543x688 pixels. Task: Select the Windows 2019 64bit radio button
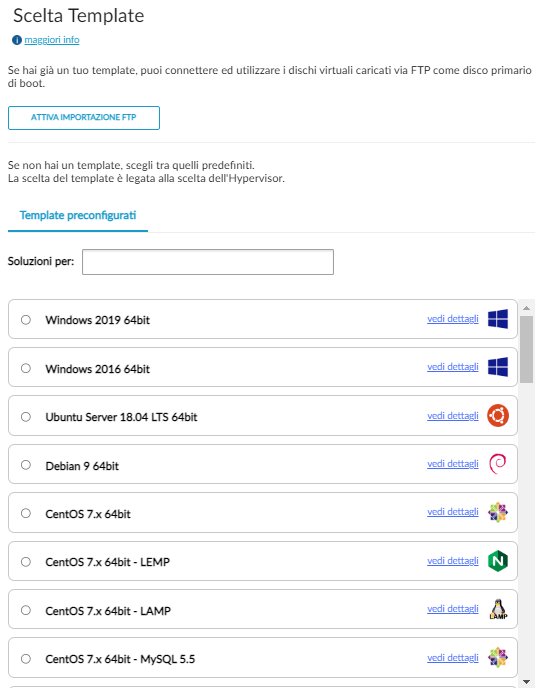coord(26,319)
